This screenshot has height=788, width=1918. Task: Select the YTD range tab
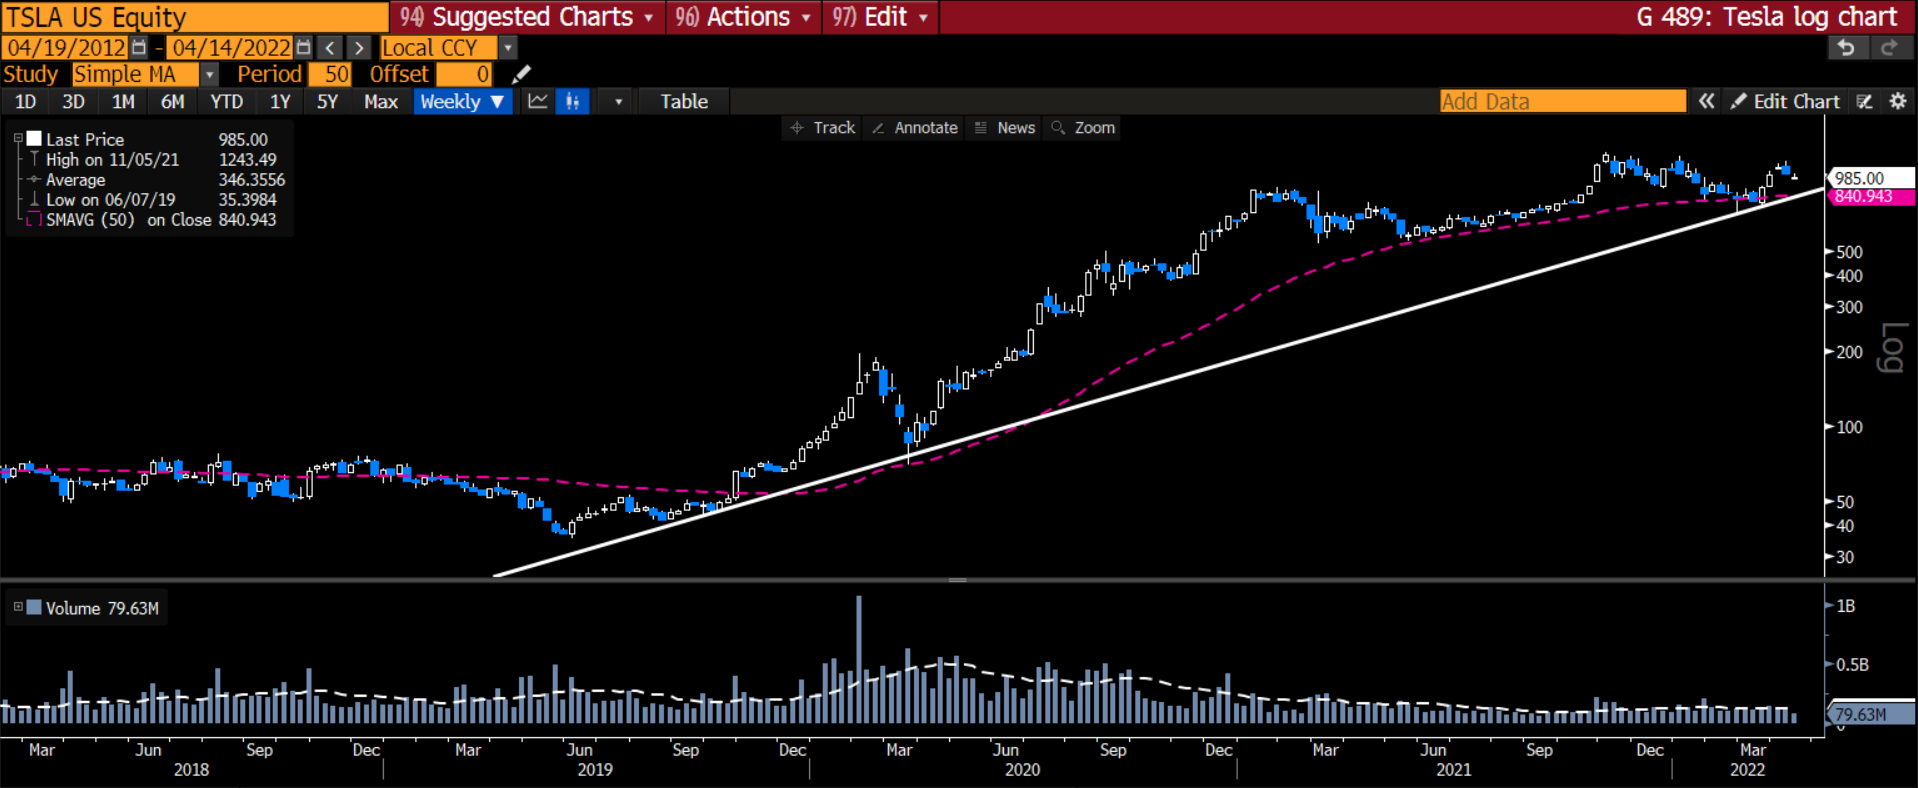pyautogui.click(x=227, y=101)
